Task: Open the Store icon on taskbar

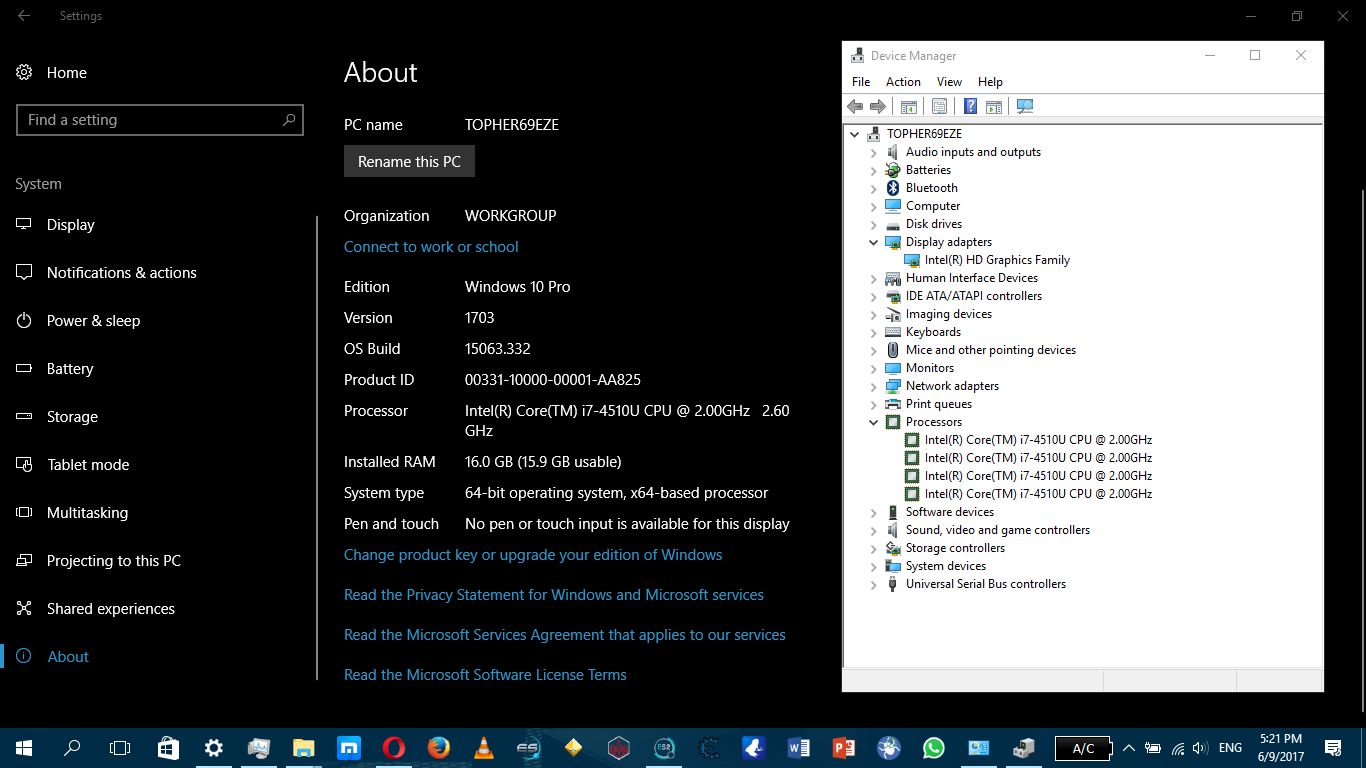Action: tap(168, 748)
